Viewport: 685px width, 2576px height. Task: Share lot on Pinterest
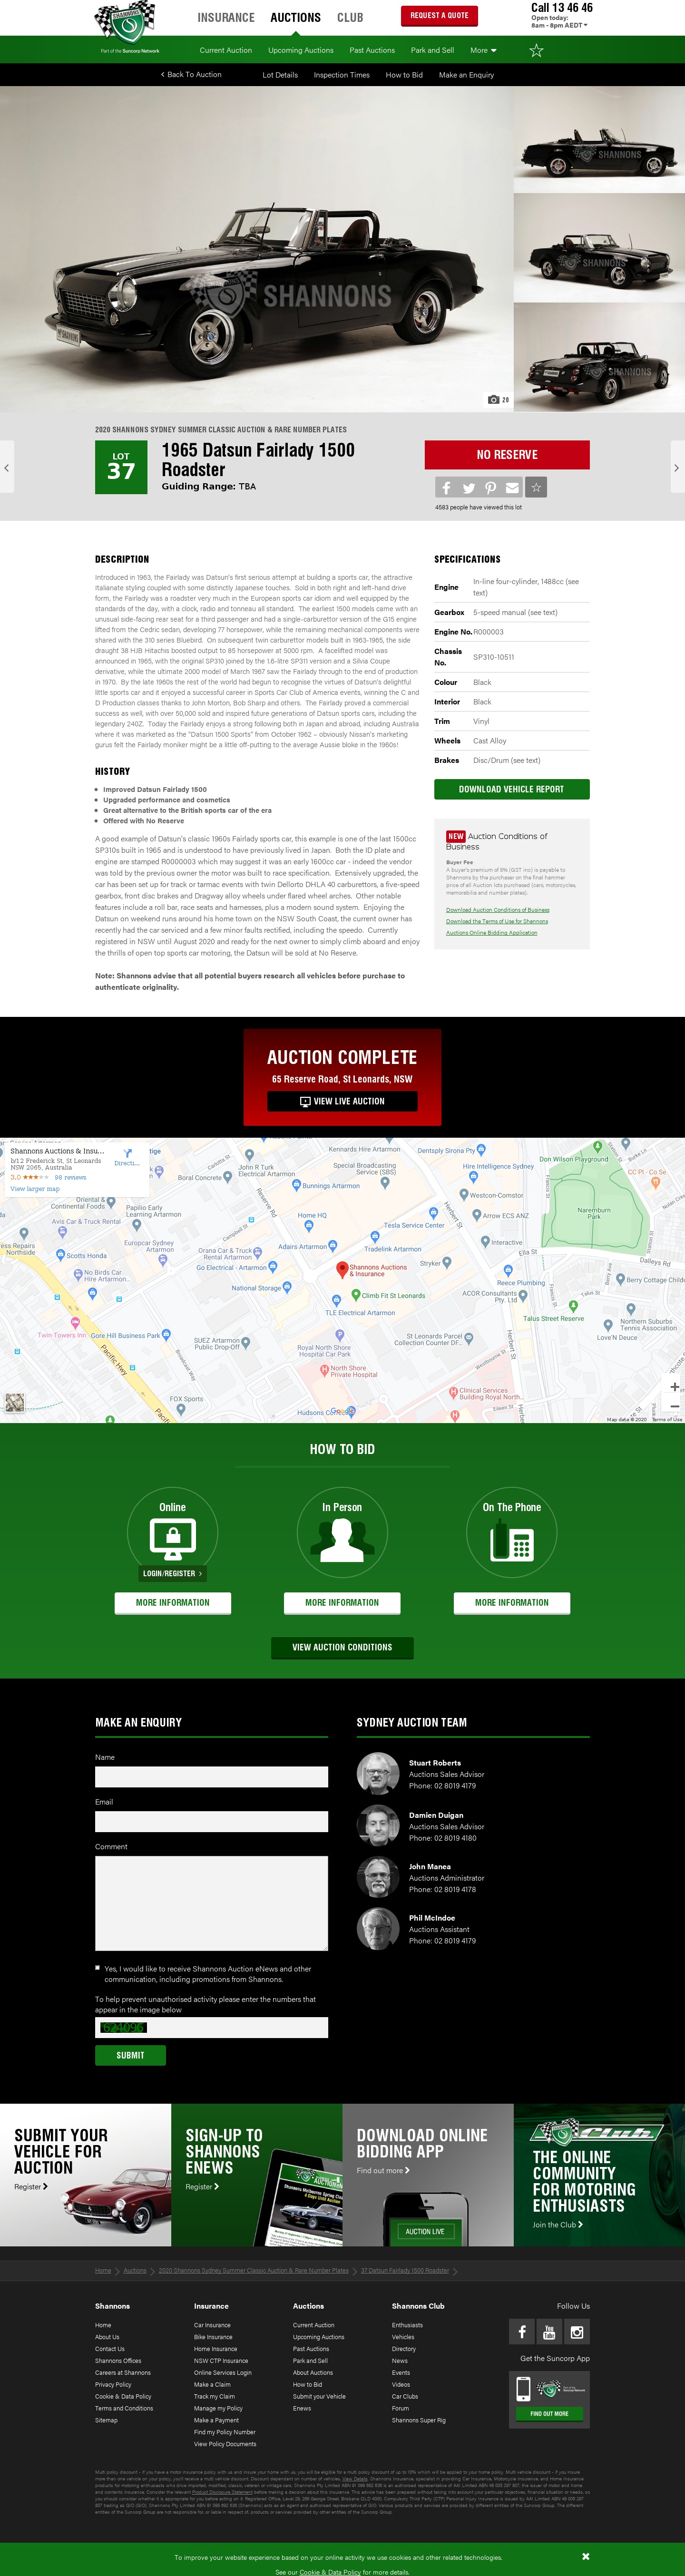pos(490,487)
